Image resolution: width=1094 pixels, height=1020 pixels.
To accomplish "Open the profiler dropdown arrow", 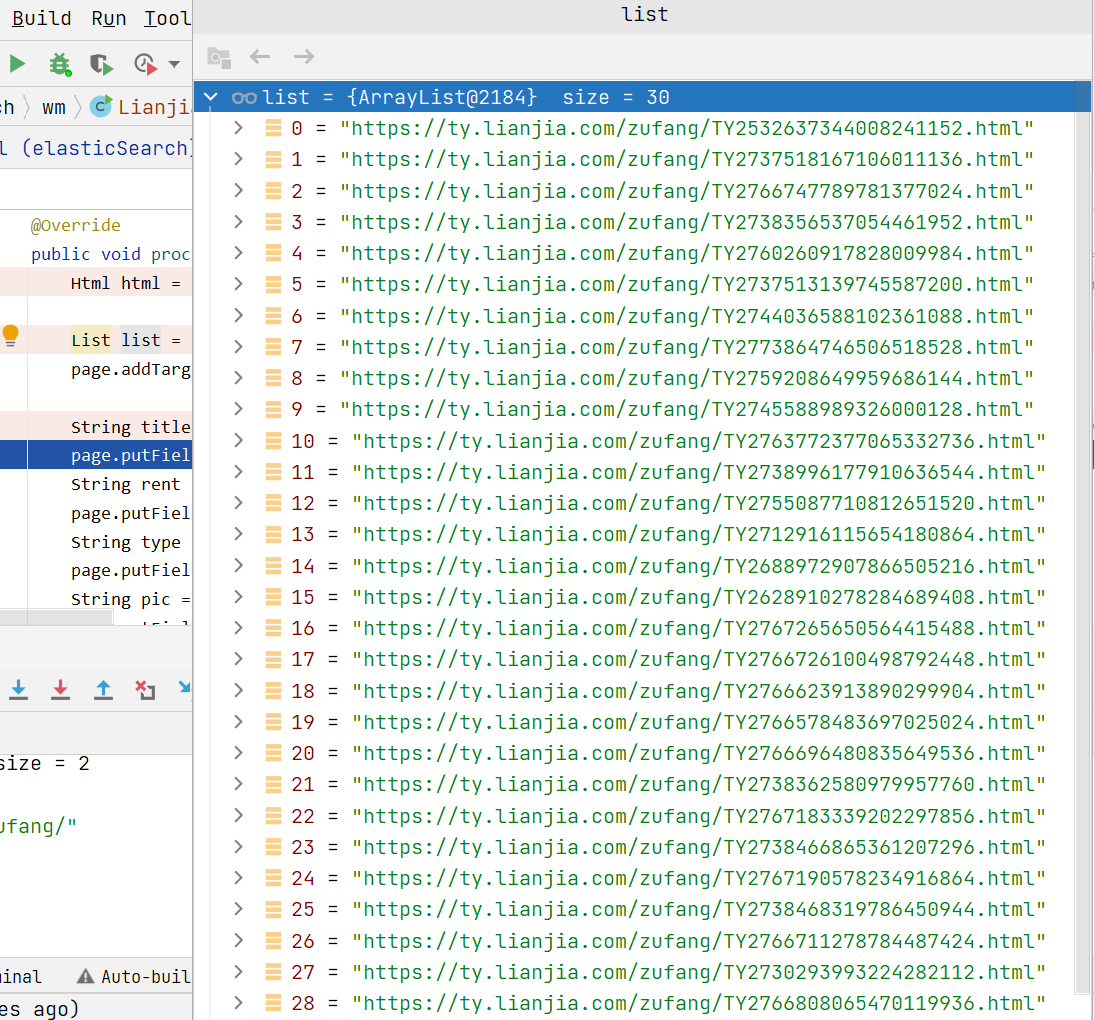I will [x=174, y=65].
